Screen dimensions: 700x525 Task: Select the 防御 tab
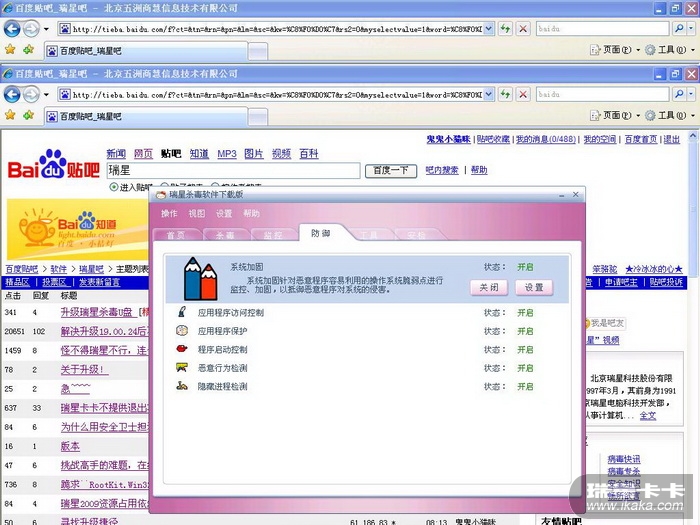click(321, 233)
